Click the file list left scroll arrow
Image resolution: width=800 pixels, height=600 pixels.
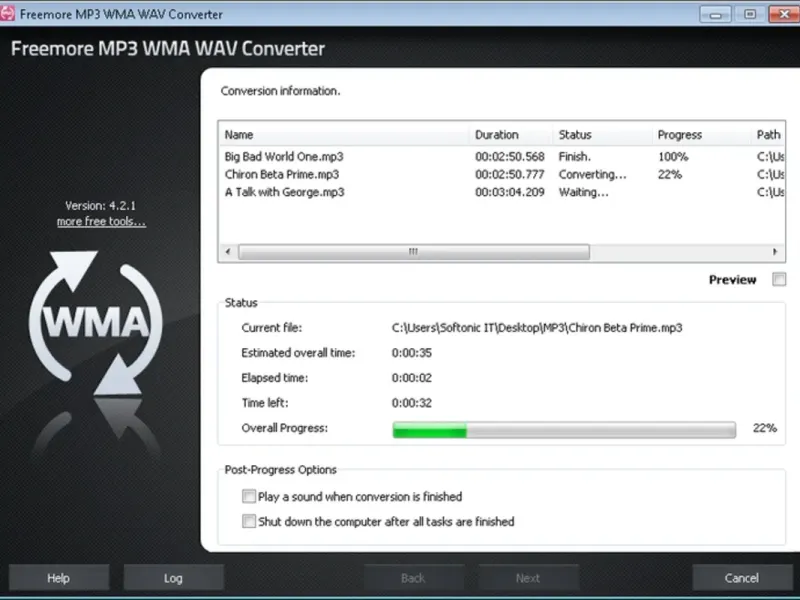point(228,252)
